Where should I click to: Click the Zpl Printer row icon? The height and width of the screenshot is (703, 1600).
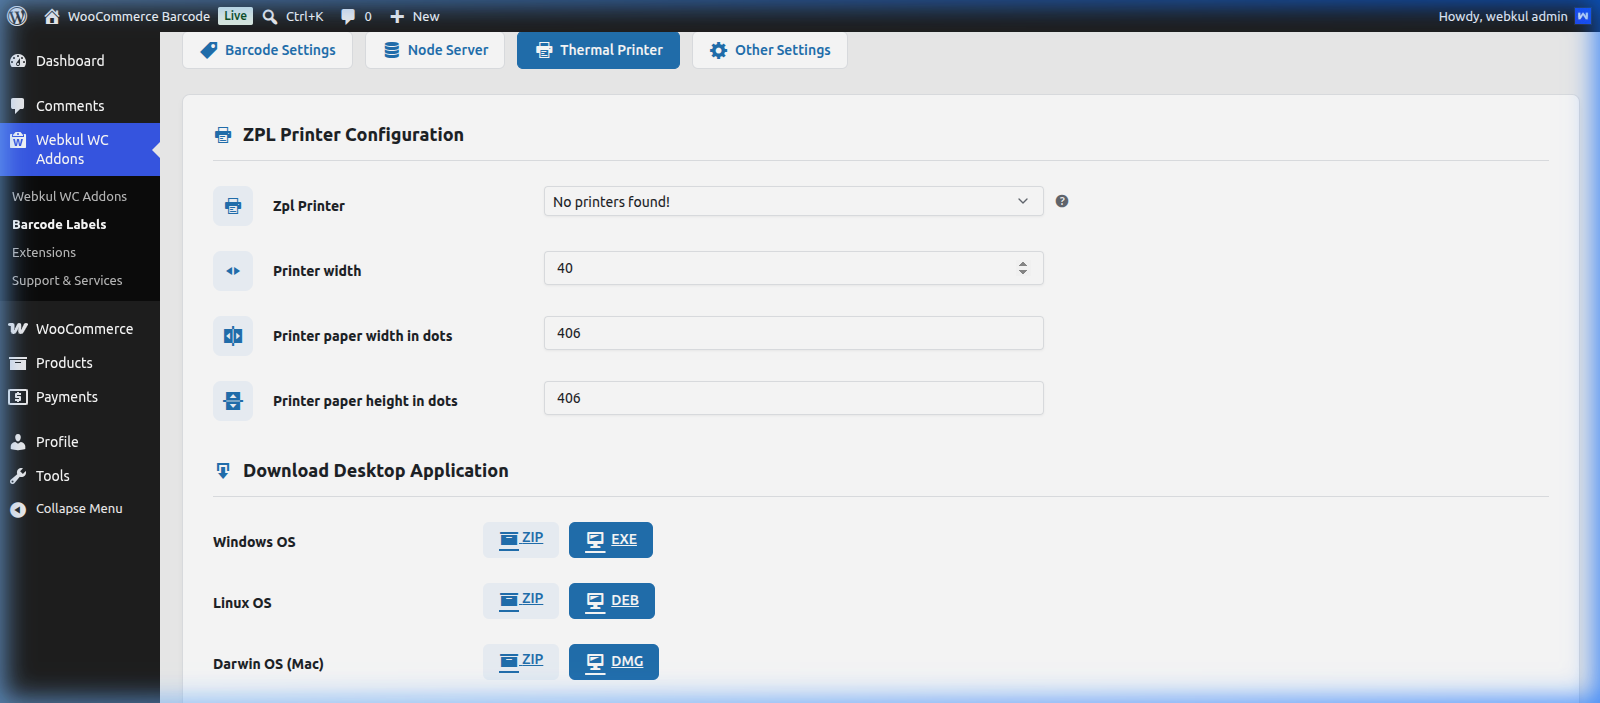[233, 206]
